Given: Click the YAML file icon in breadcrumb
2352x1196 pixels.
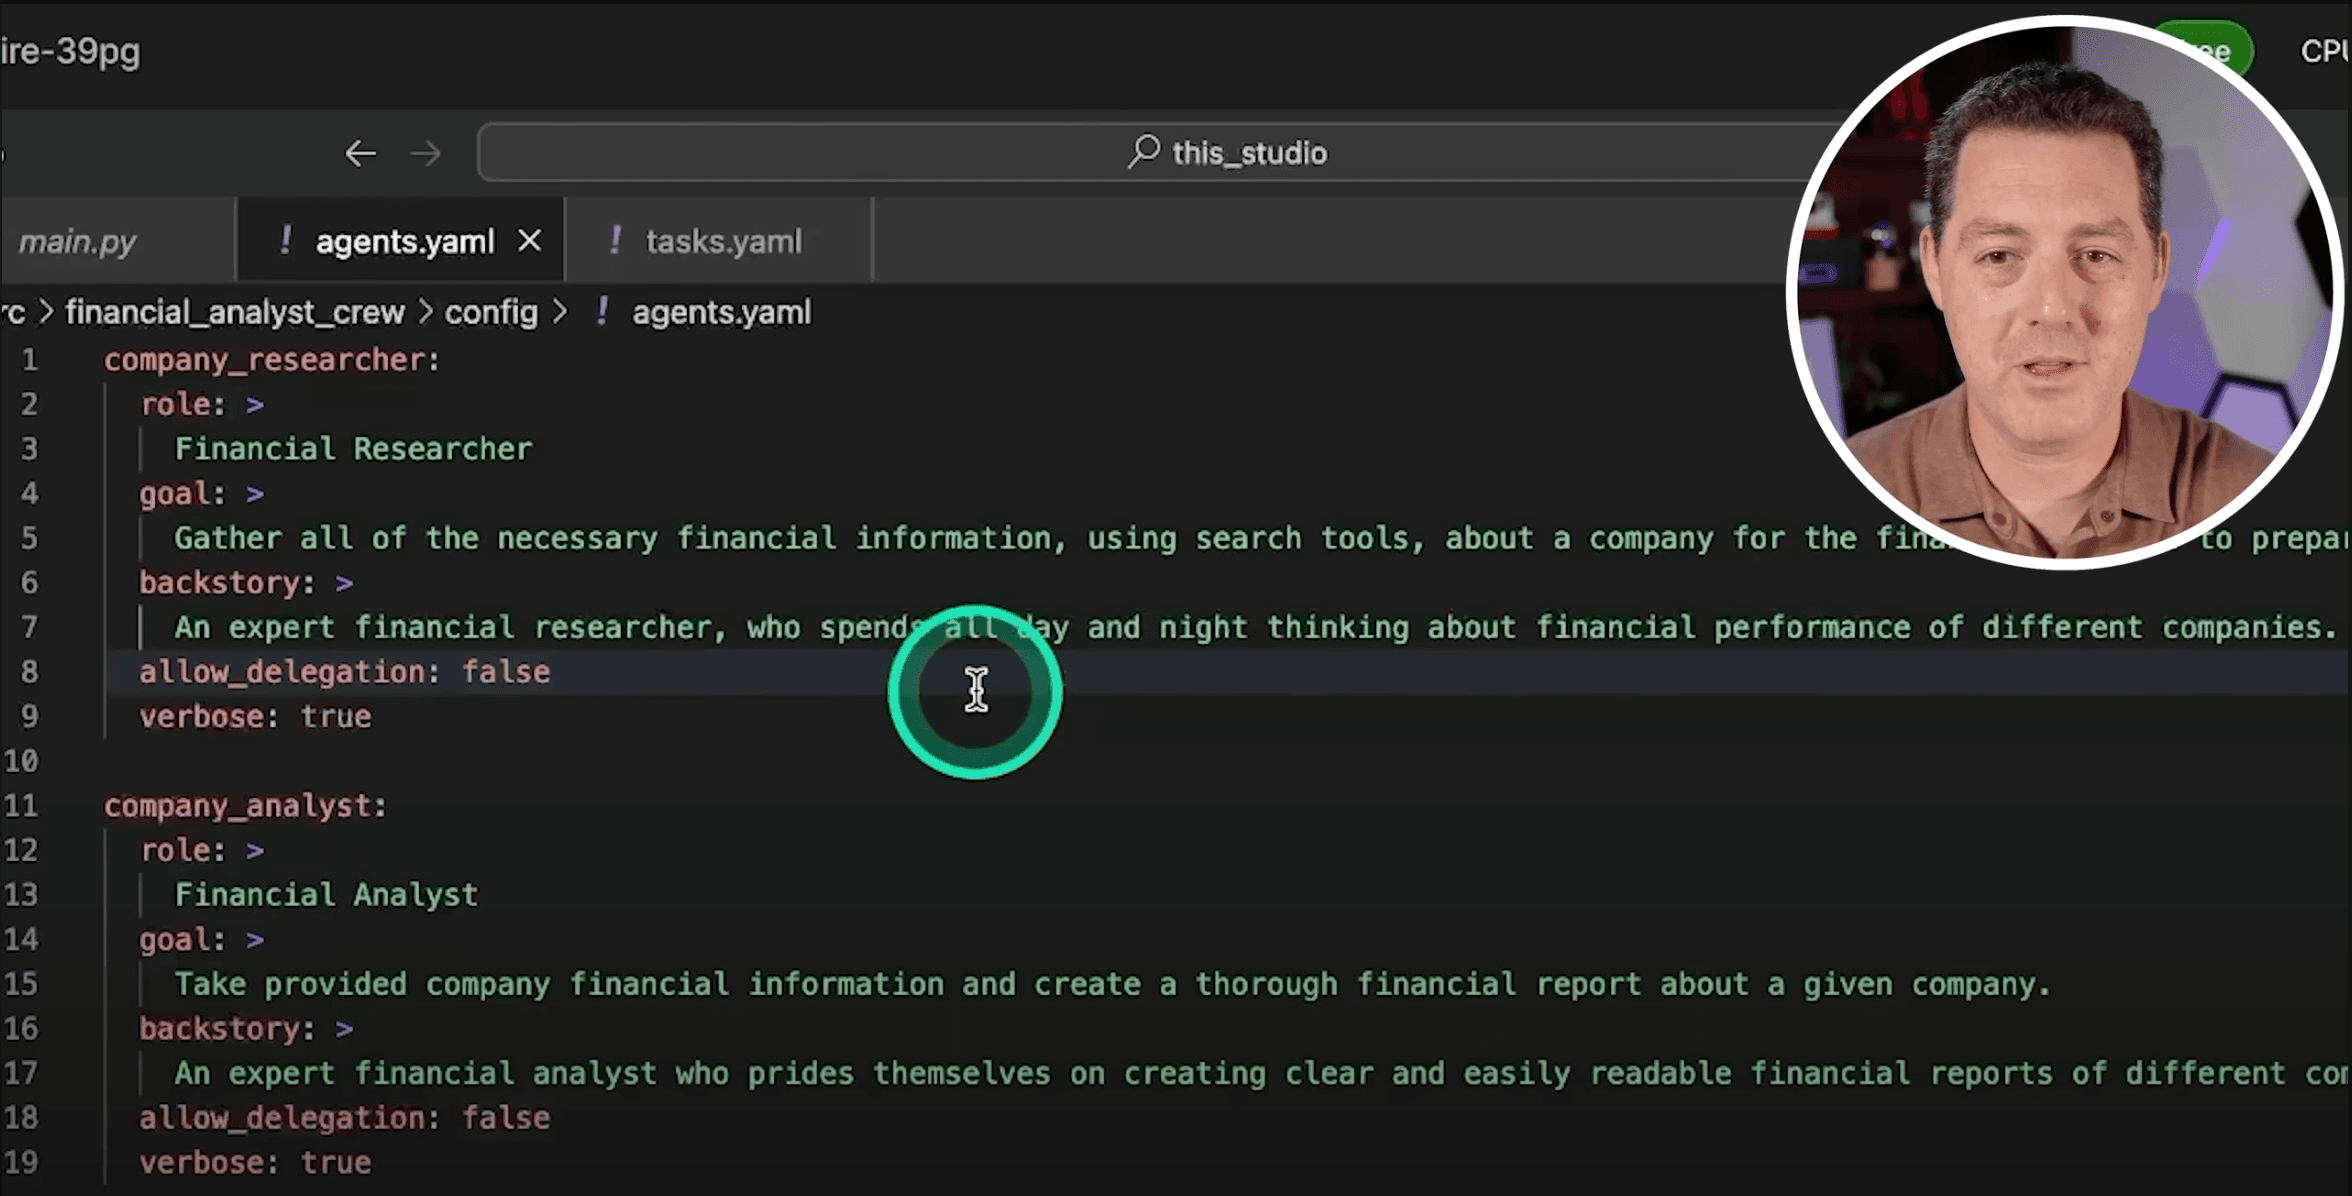Looking at the screenshot, I should [x=601, y=311].
